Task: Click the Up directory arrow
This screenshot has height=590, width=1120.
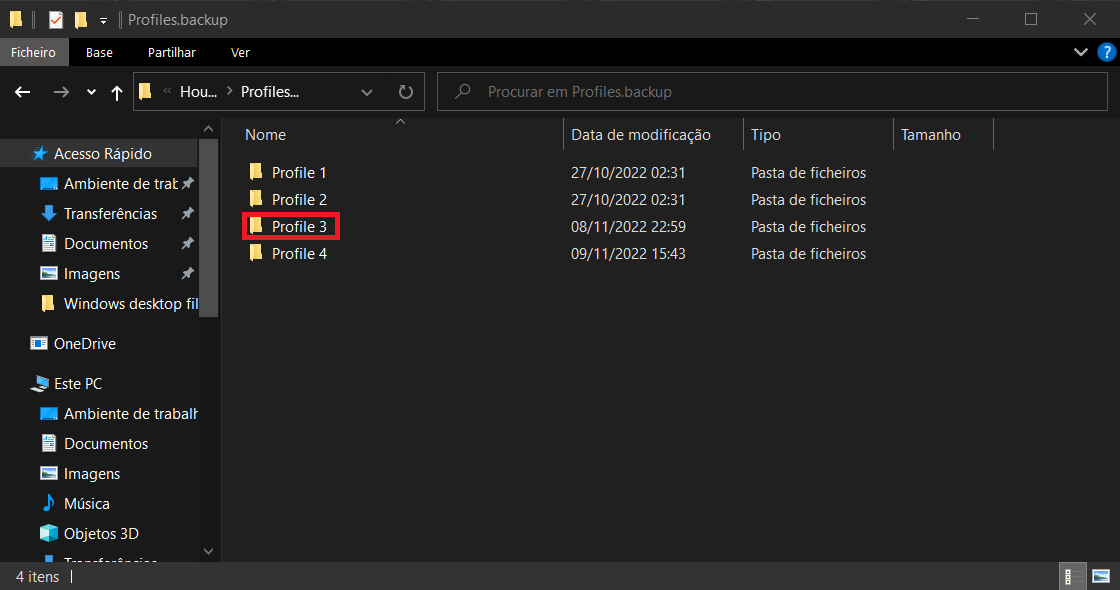Action: 117,92
